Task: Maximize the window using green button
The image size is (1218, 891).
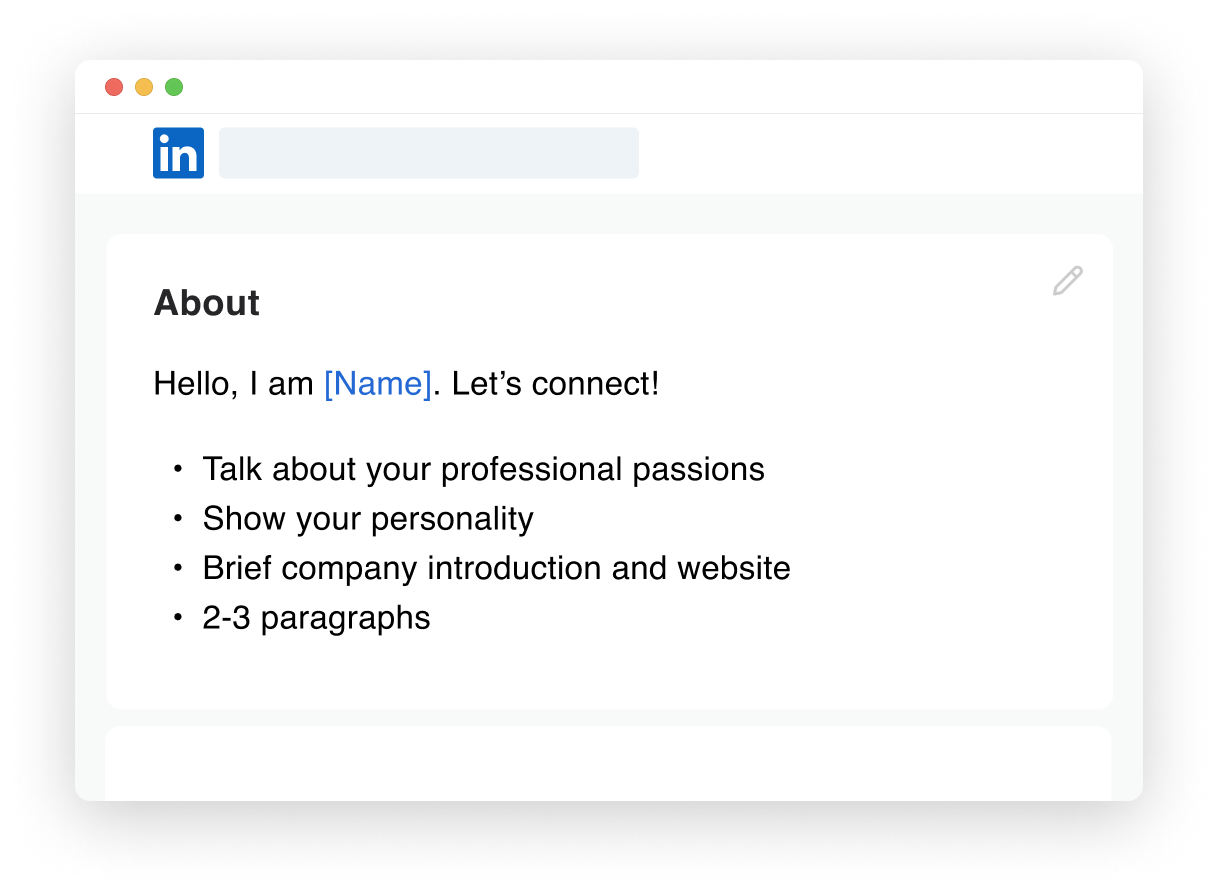Action: pyautogui.click(x=174, y=87)
